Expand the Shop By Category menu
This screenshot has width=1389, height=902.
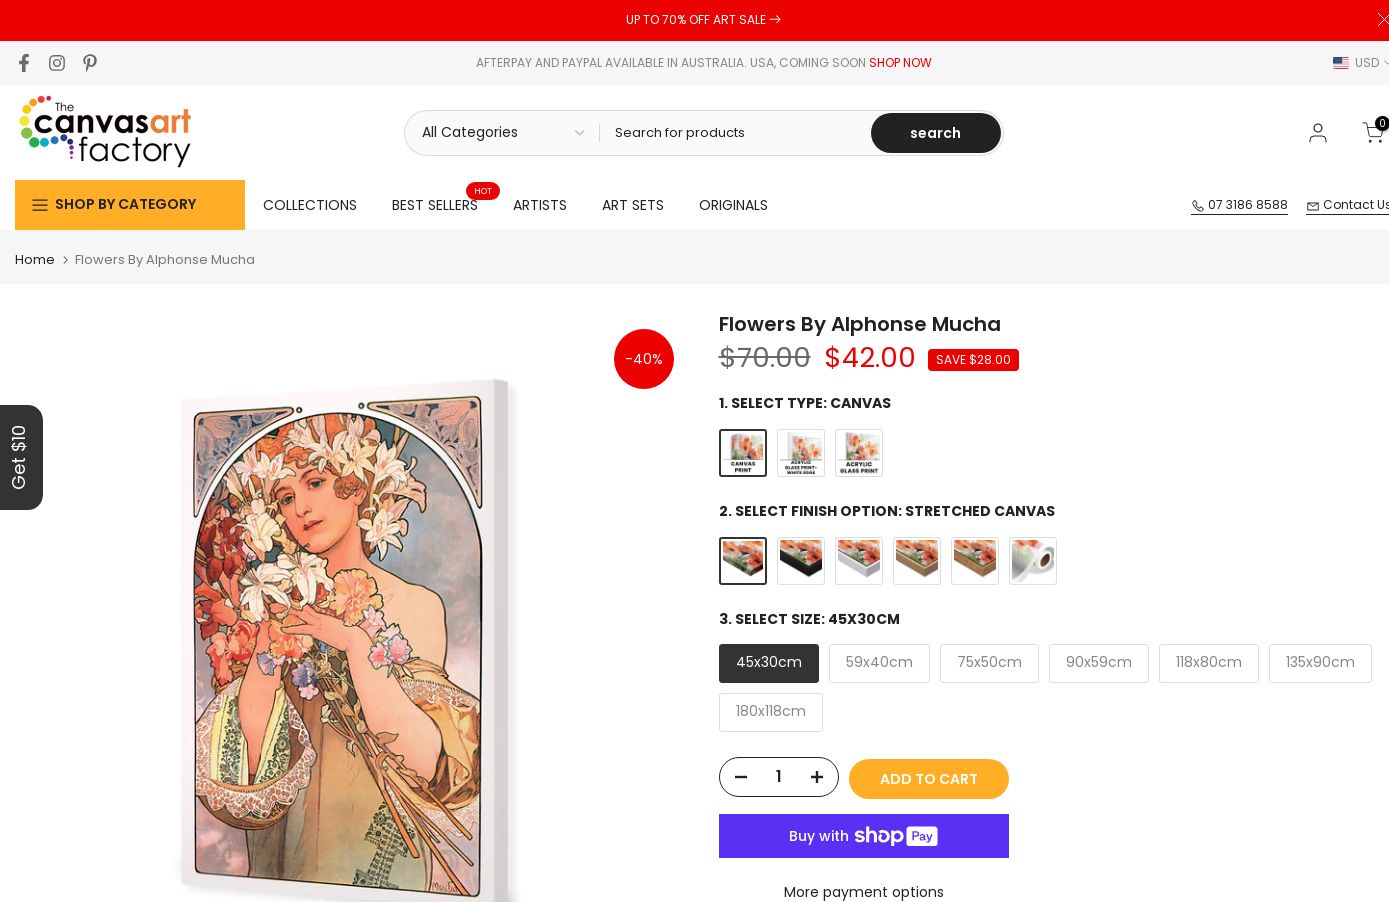130,205
